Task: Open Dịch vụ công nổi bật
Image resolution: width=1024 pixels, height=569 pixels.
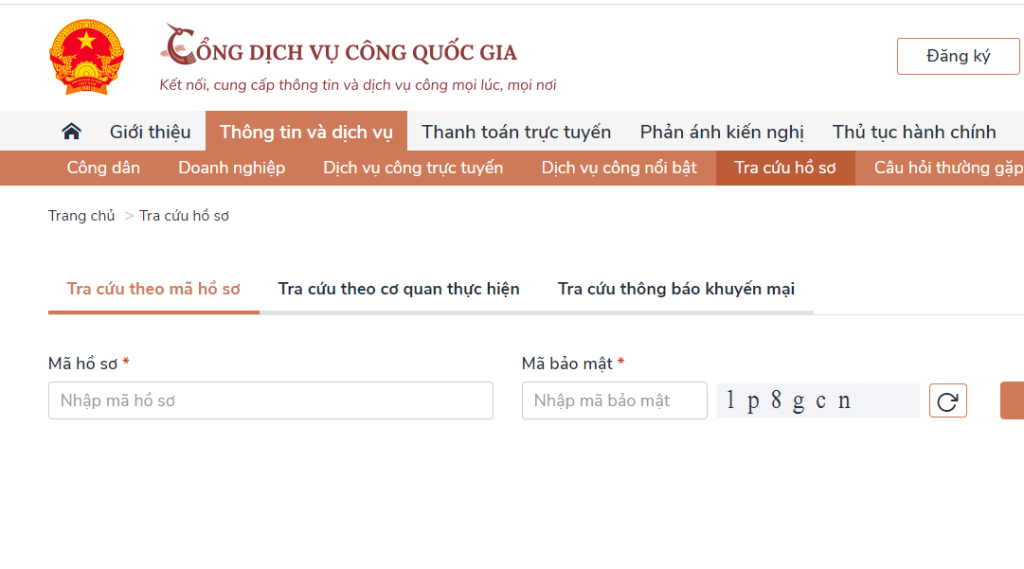Action: pos(619,168)
